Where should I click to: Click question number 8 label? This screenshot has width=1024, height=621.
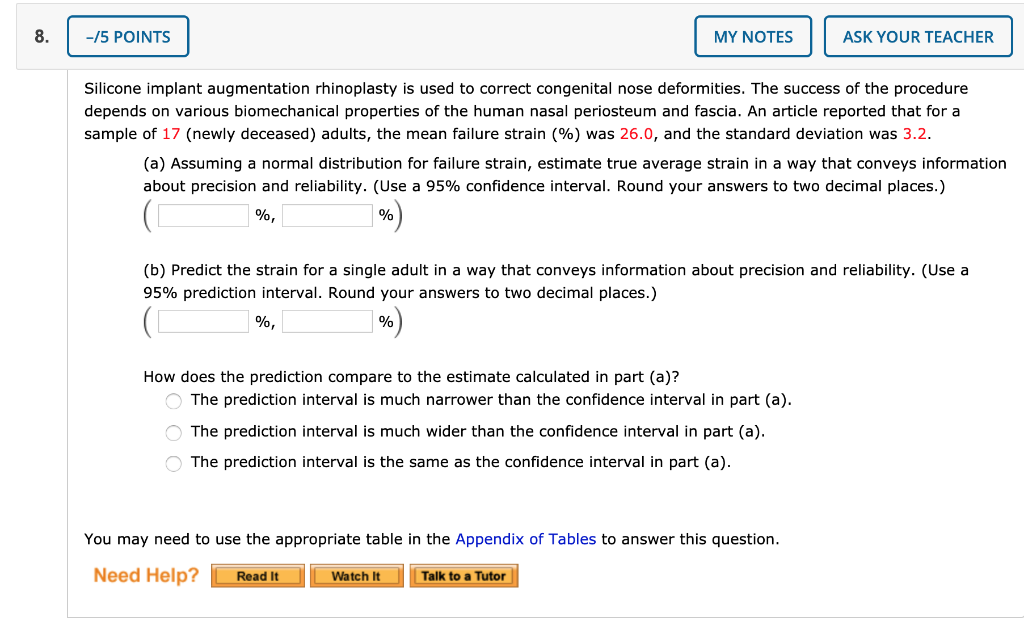tap(40, 36)
